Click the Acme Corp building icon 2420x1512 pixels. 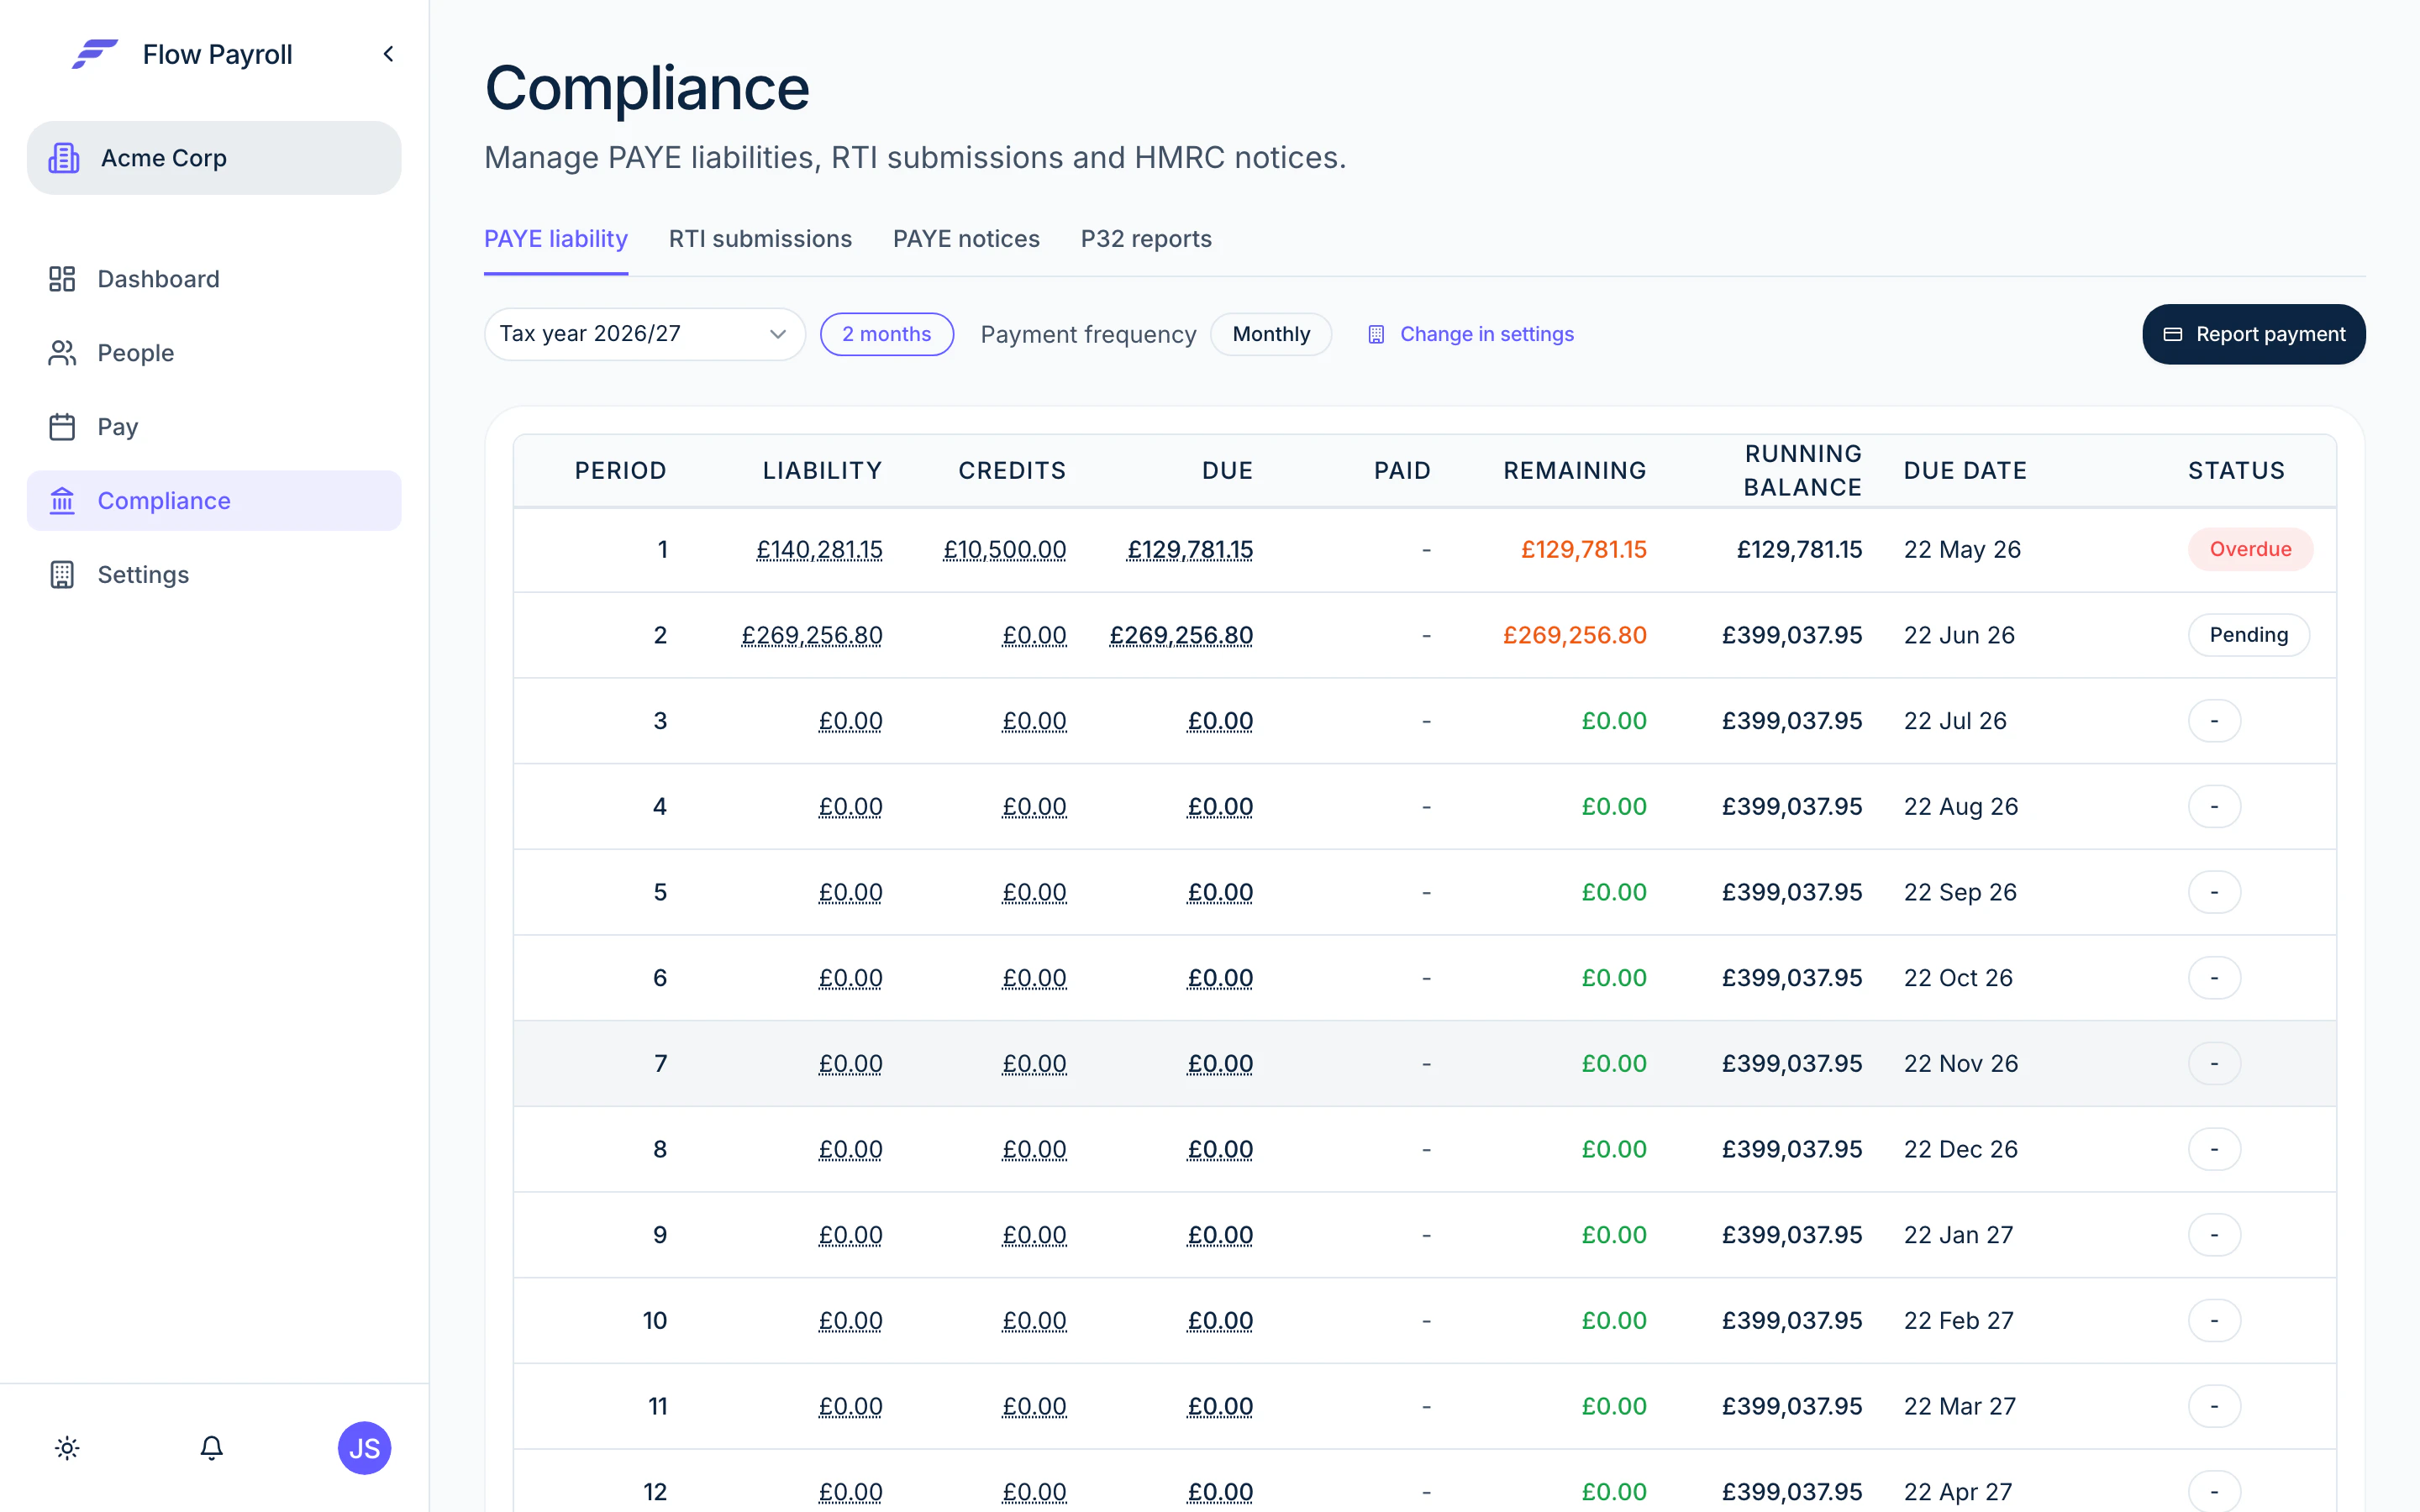coord(64,158)
